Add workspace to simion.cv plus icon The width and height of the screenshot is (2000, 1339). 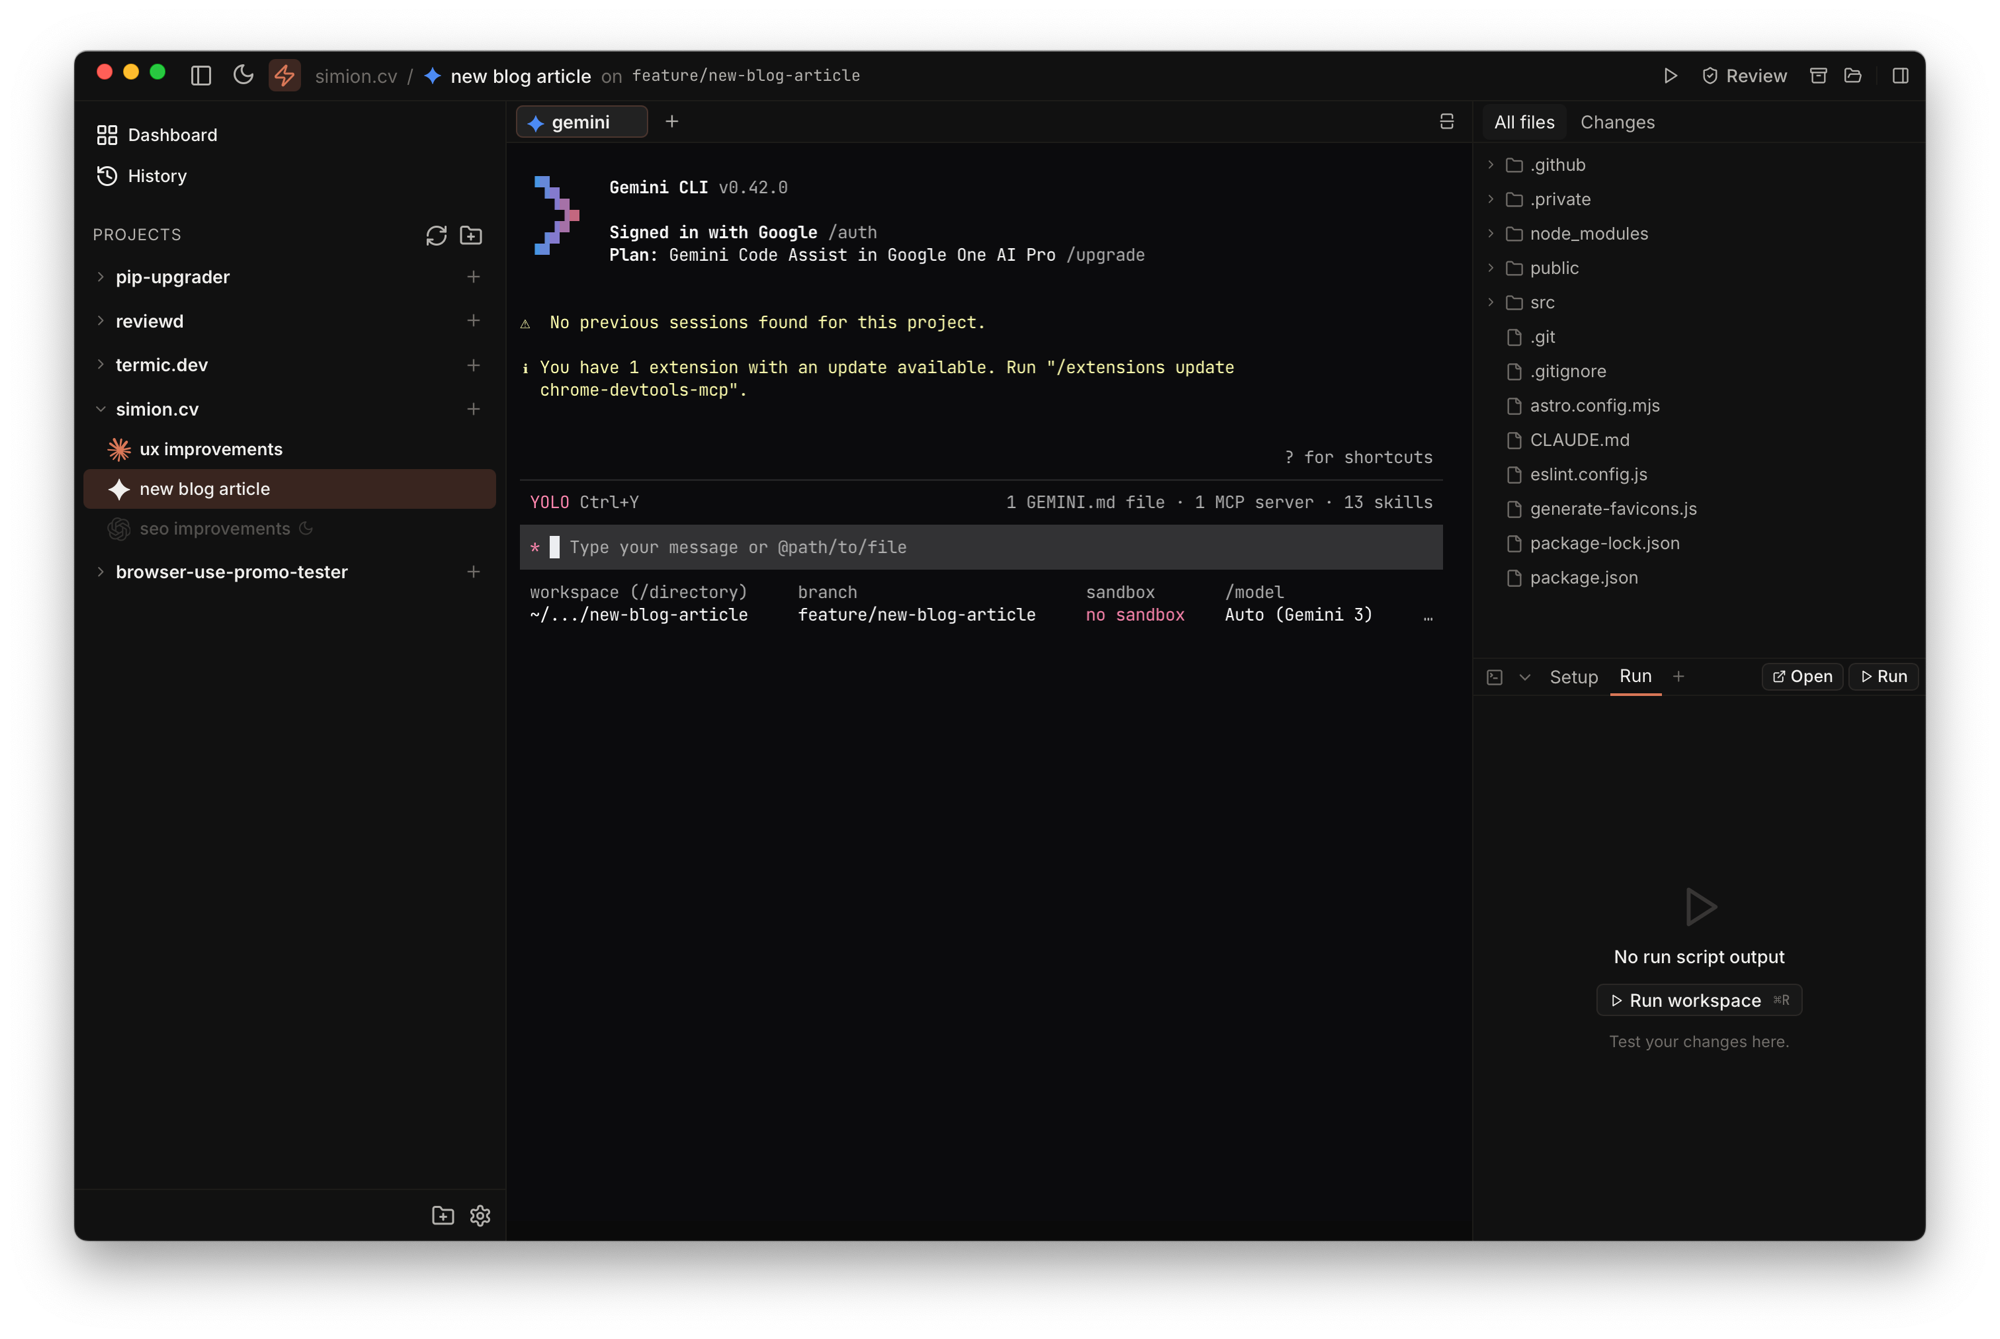(x=473, y=409)
